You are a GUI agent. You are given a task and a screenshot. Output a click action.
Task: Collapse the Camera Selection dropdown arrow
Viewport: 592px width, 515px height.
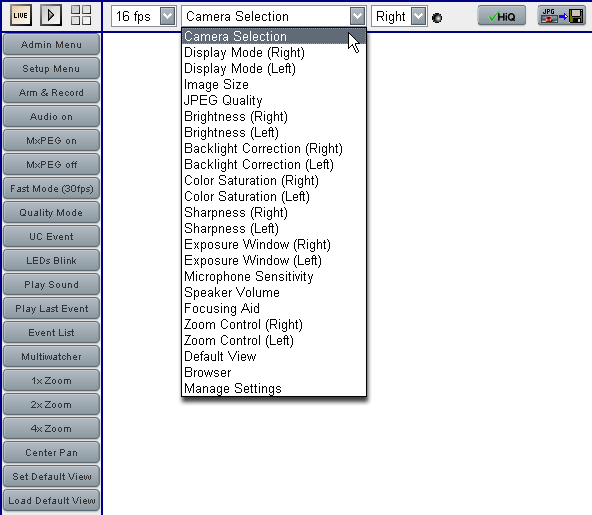pyautogui.click(x=357, y=16)
